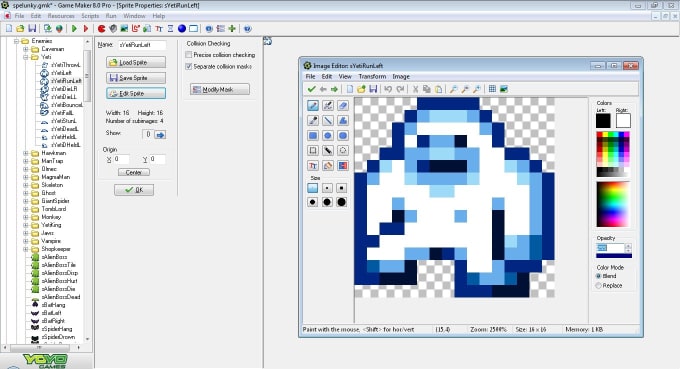Pick a color from the gradient spectrum
The width and height of the screenshot is (680, 369).
pos(613,204)
